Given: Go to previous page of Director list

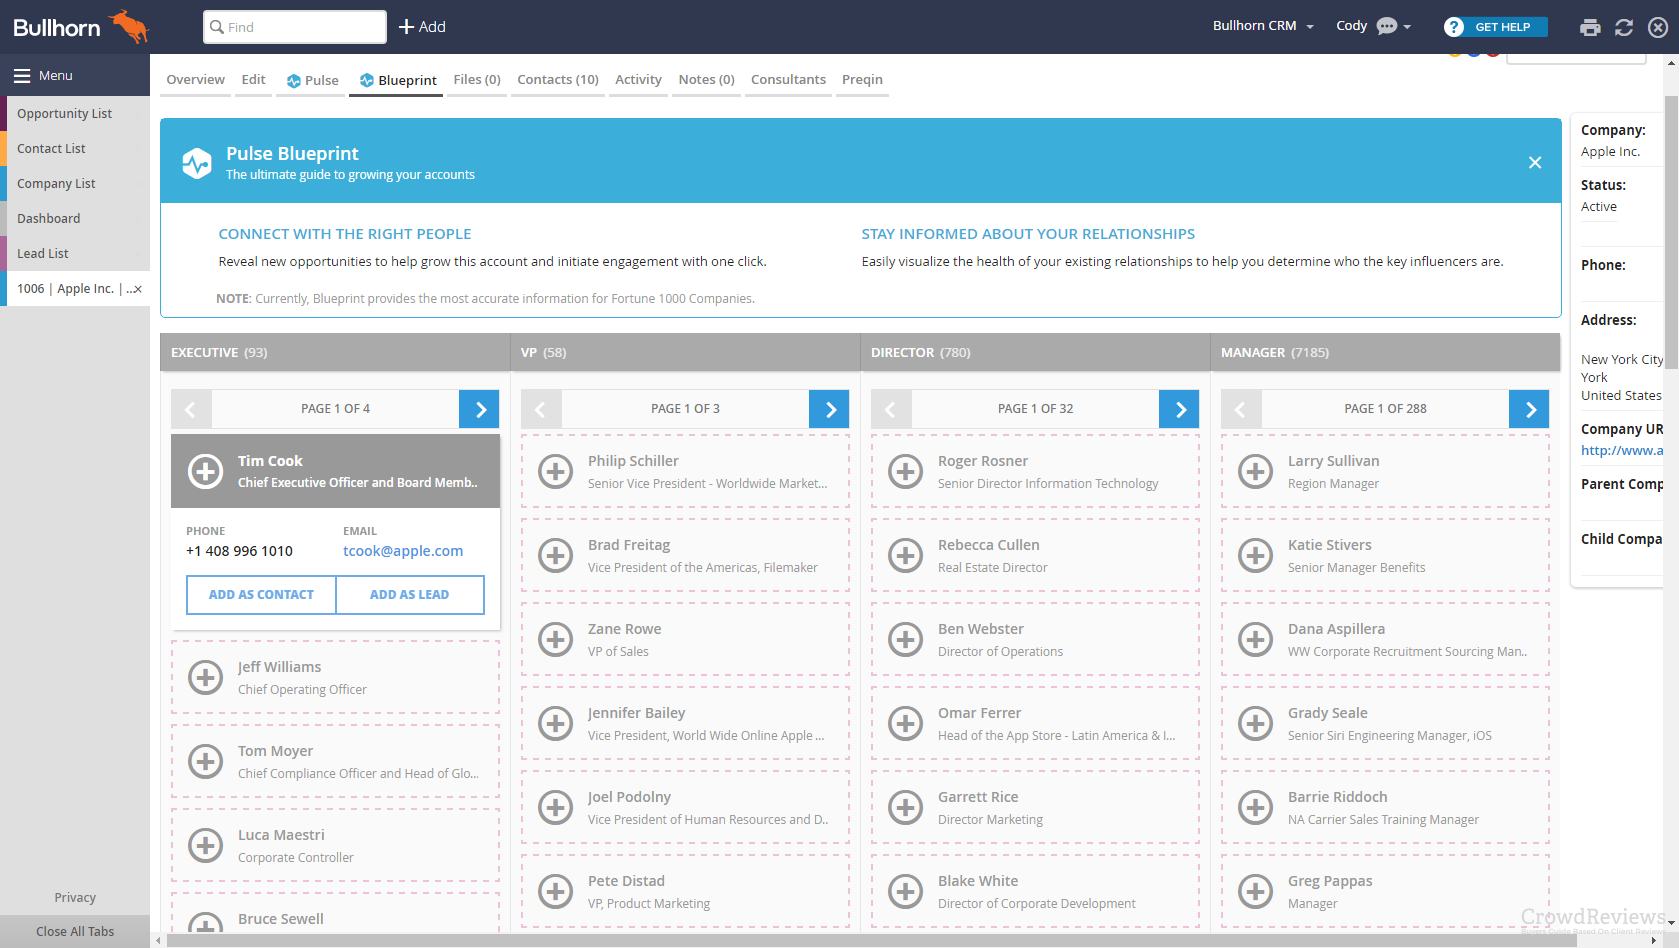Looking at the screenshot, I should point(891,409).
